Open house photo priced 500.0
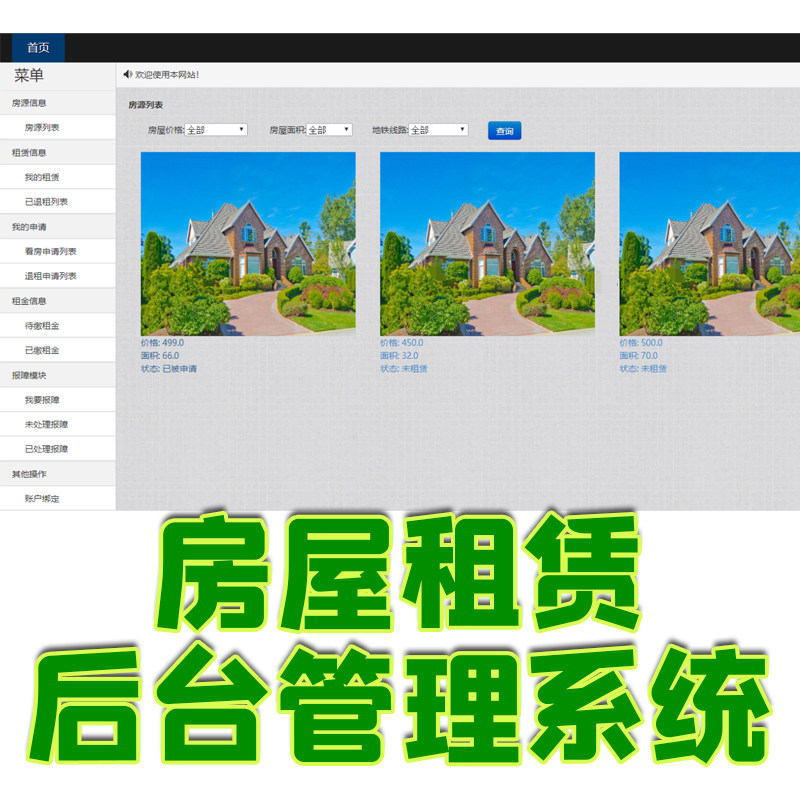The width and height of the screenshot is (800, 800). (x=710, y=244)
